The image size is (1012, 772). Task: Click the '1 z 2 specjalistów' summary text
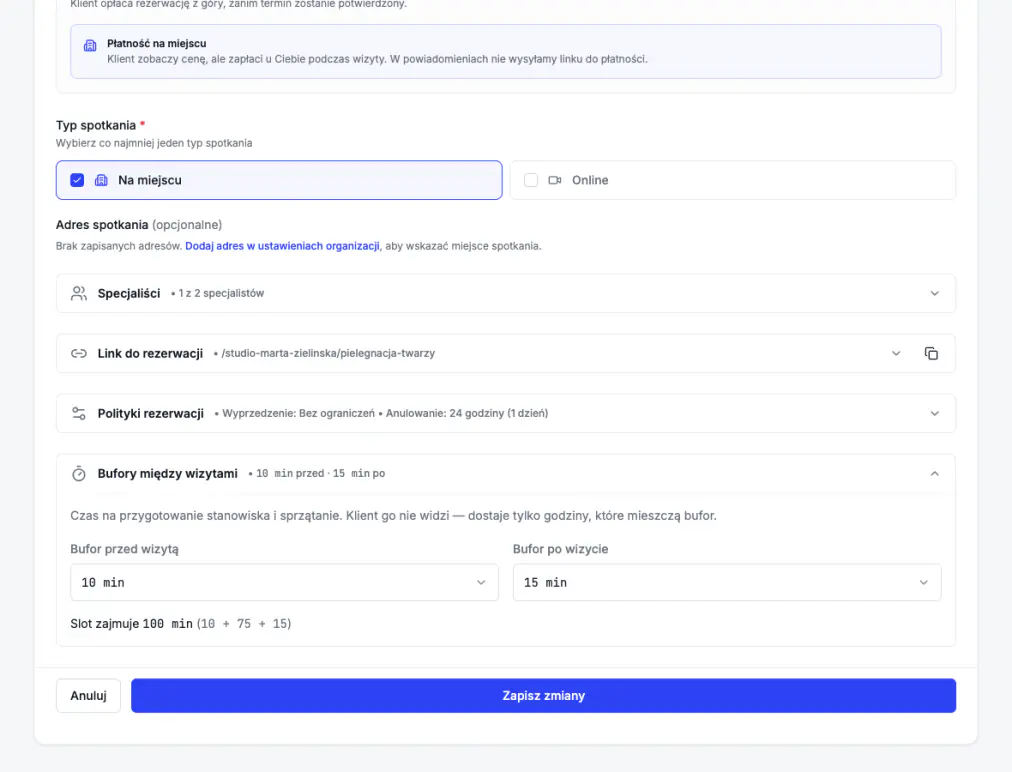[221, 293]
